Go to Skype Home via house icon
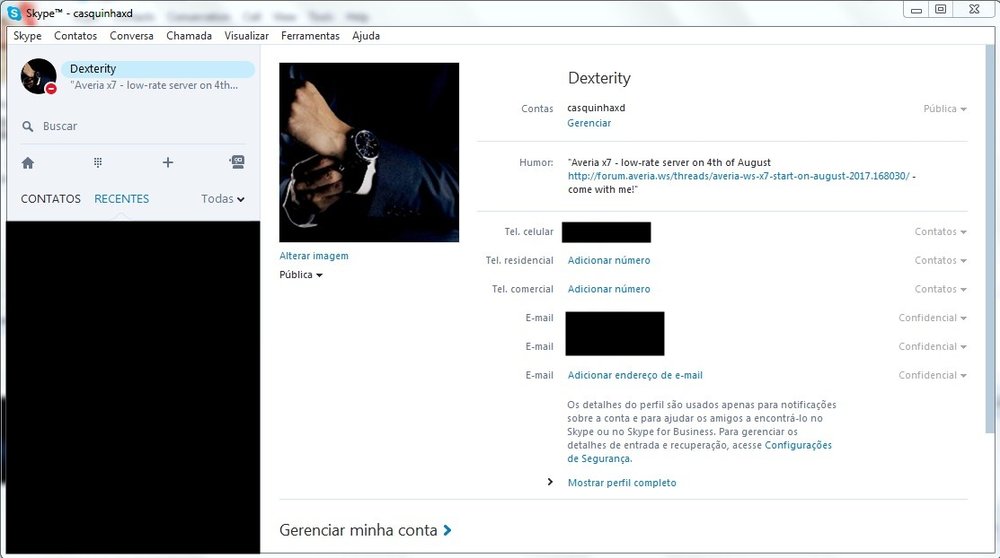Image resolution: width=1000 pixels, height=558 pixels. 27,163
